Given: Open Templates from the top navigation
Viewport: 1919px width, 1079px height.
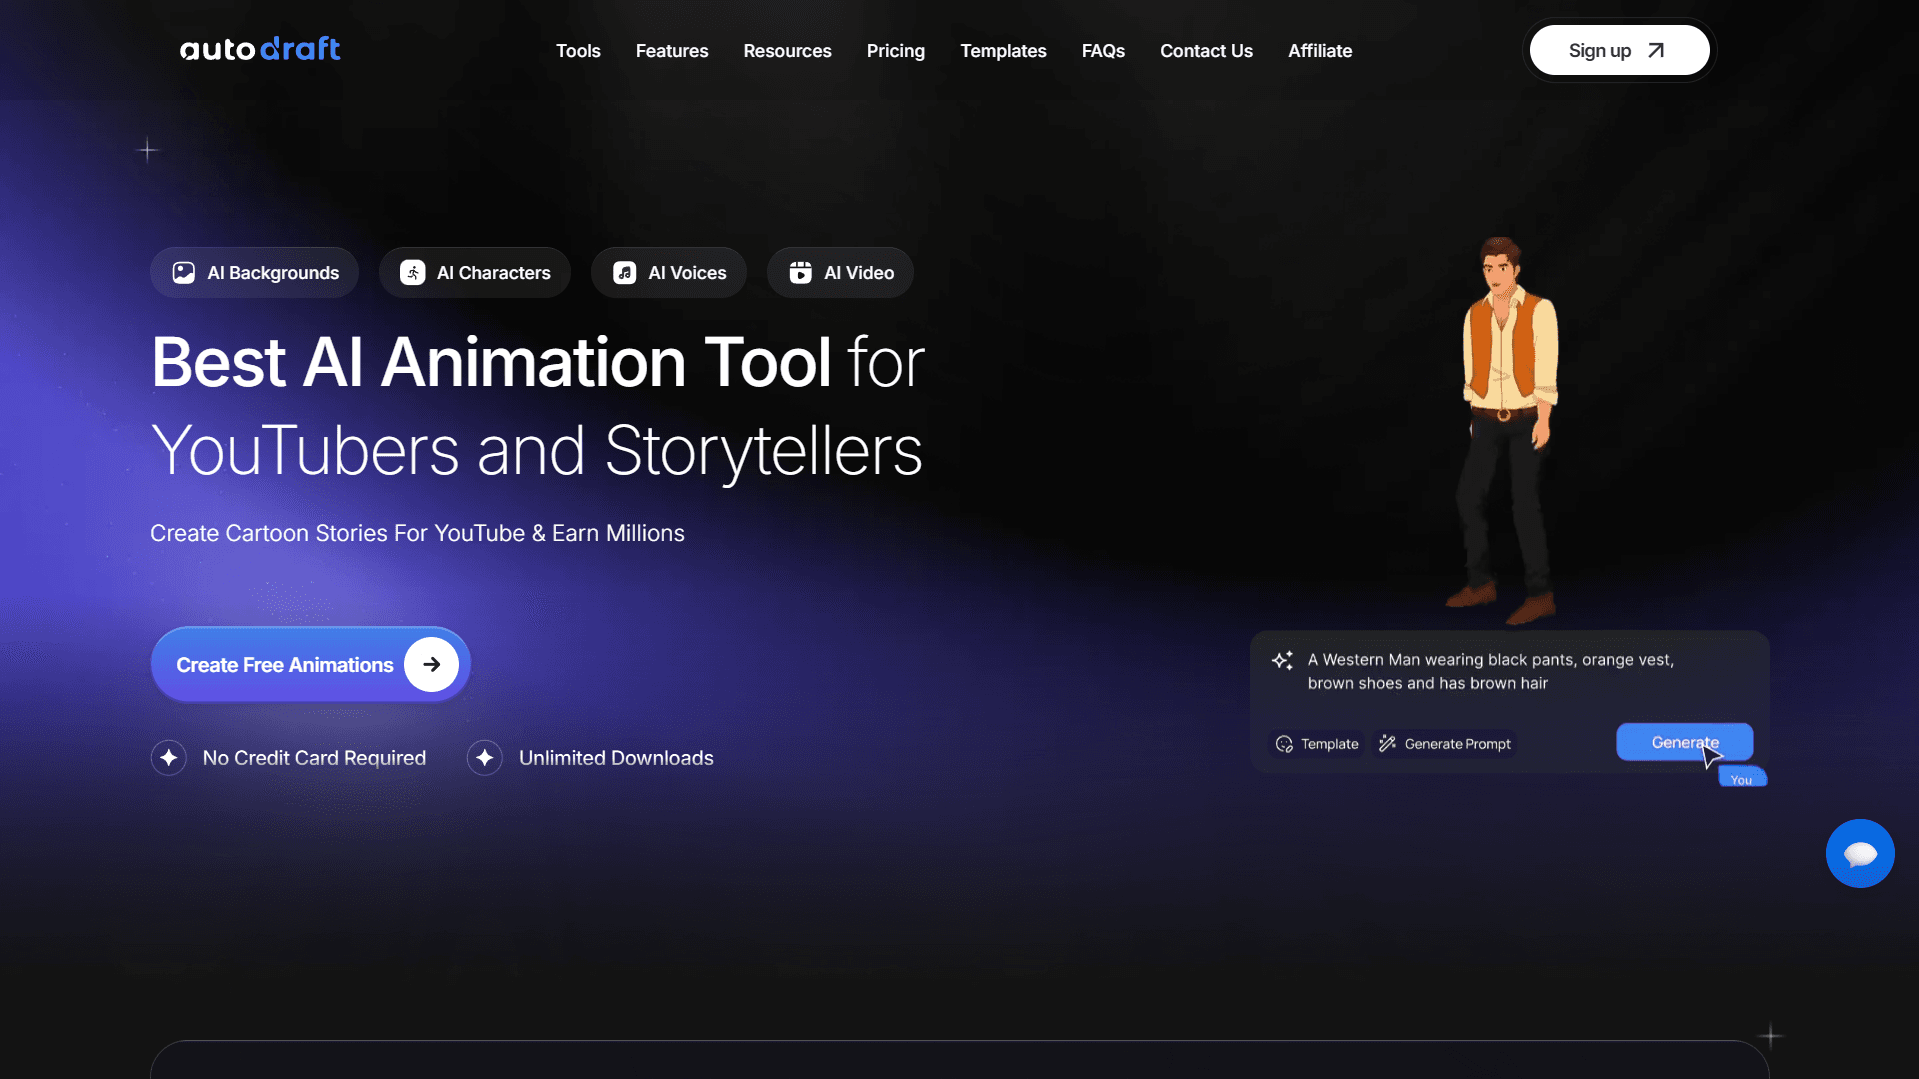Looking at the screenshot, I should click(x=1003, y=51).
